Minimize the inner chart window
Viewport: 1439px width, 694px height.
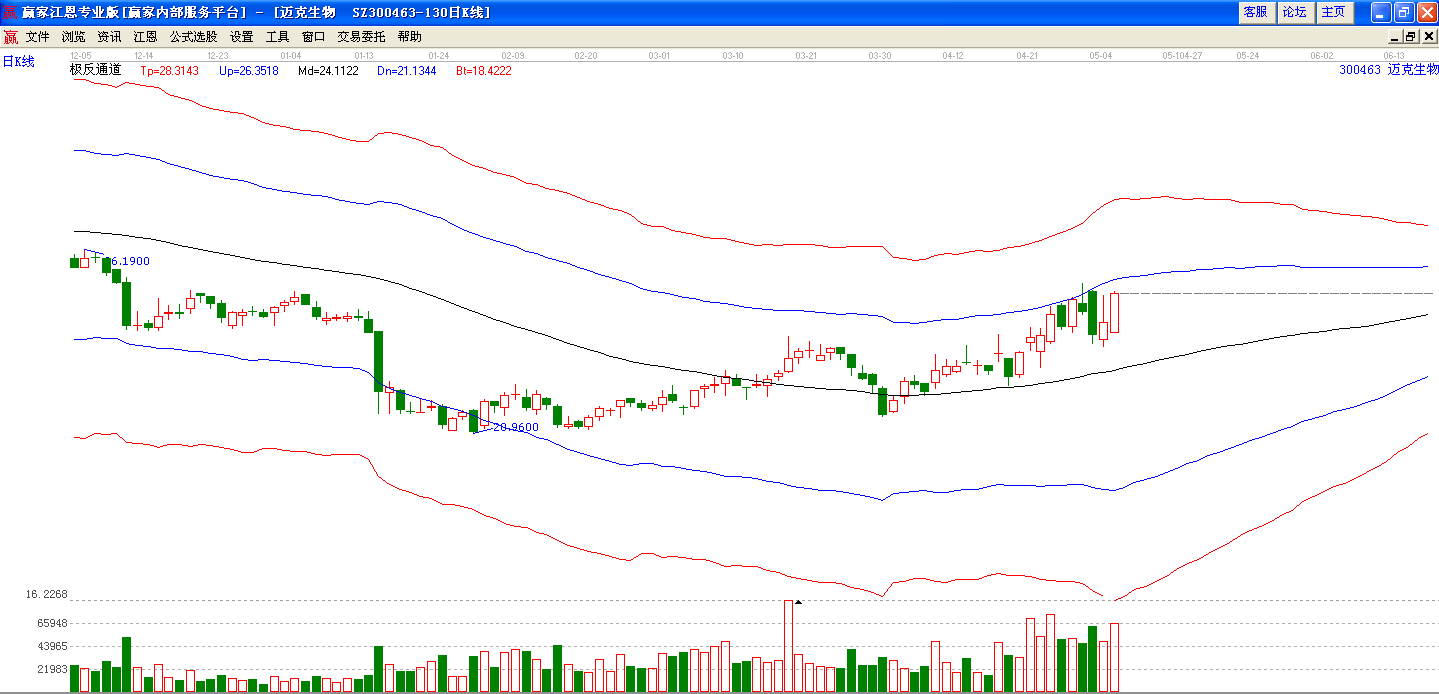click(1397, 36)
